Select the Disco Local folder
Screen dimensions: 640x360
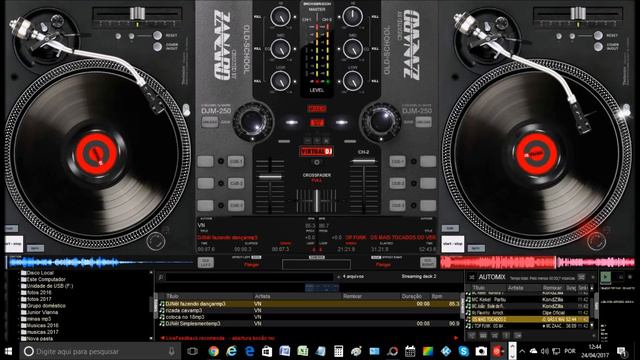[x=37, y=273]
